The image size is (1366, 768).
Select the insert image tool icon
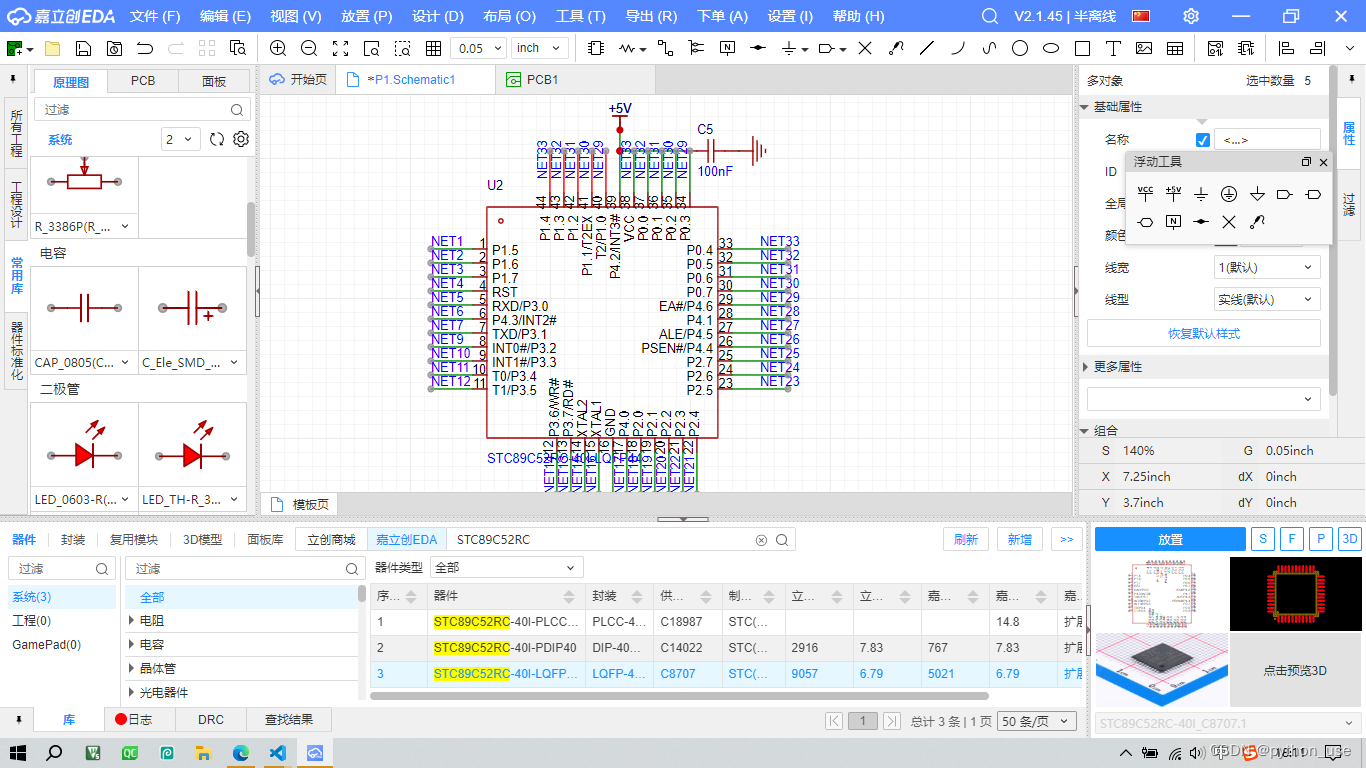[1144, 48]
